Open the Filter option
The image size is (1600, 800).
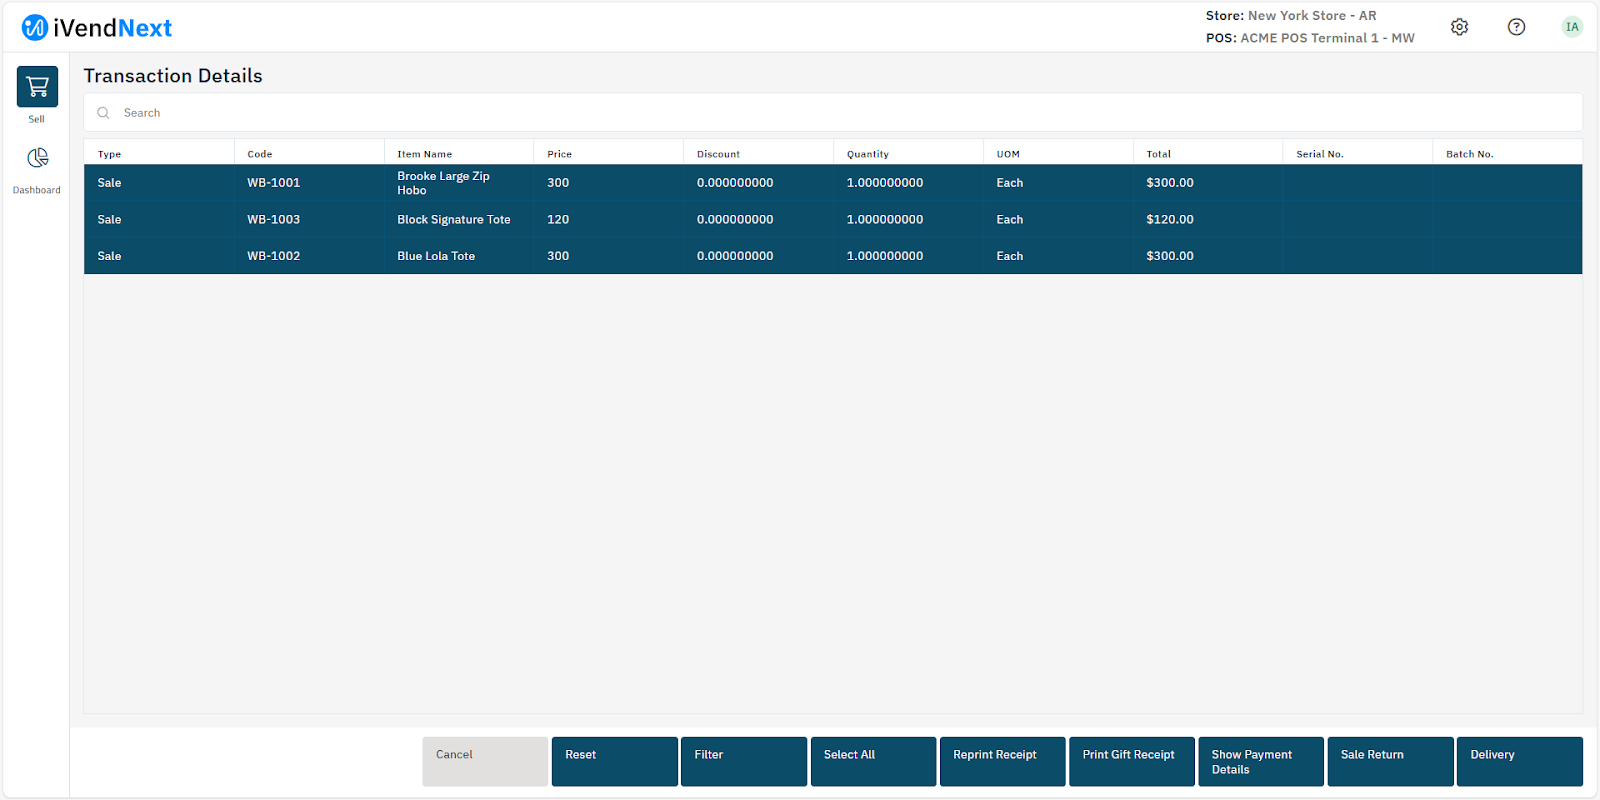point(743,761)
